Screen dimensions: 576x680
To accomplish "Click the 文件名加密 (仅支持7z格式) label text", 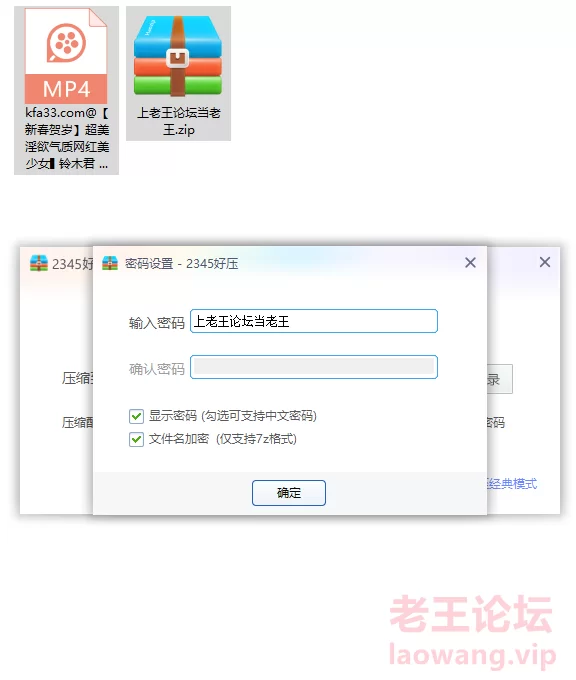I will pyautogui.click(x=223, y=439).
